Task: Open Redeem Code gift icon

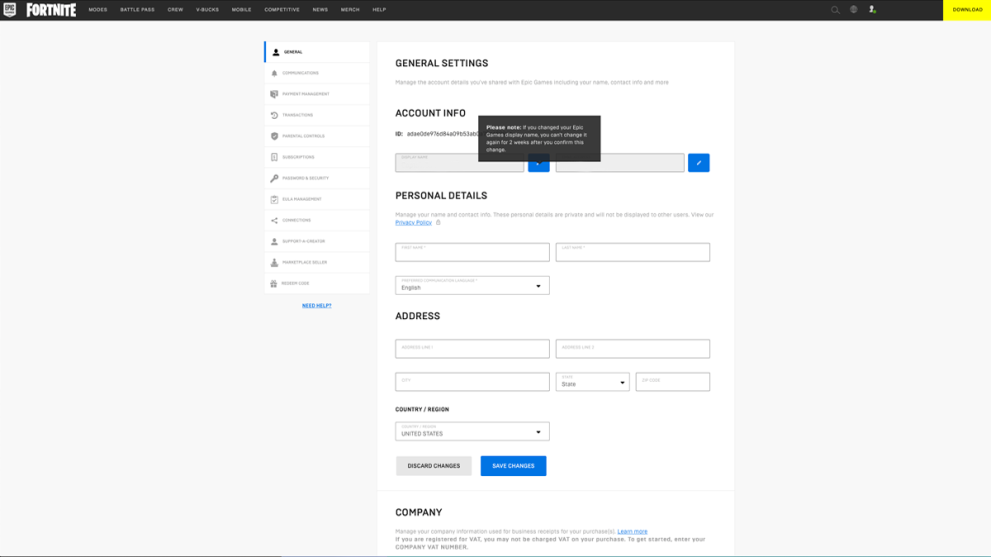Action: [x=274, y=283]
